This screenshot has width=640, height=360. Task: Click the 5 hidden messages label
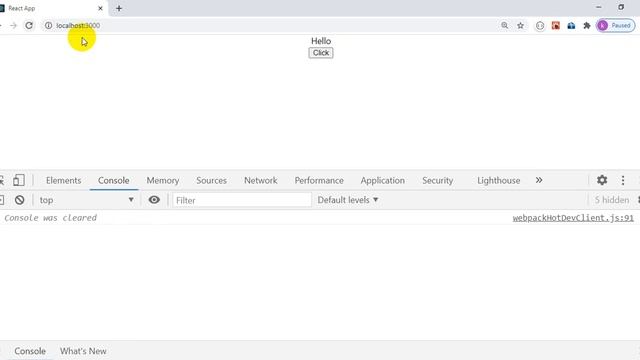611,200
